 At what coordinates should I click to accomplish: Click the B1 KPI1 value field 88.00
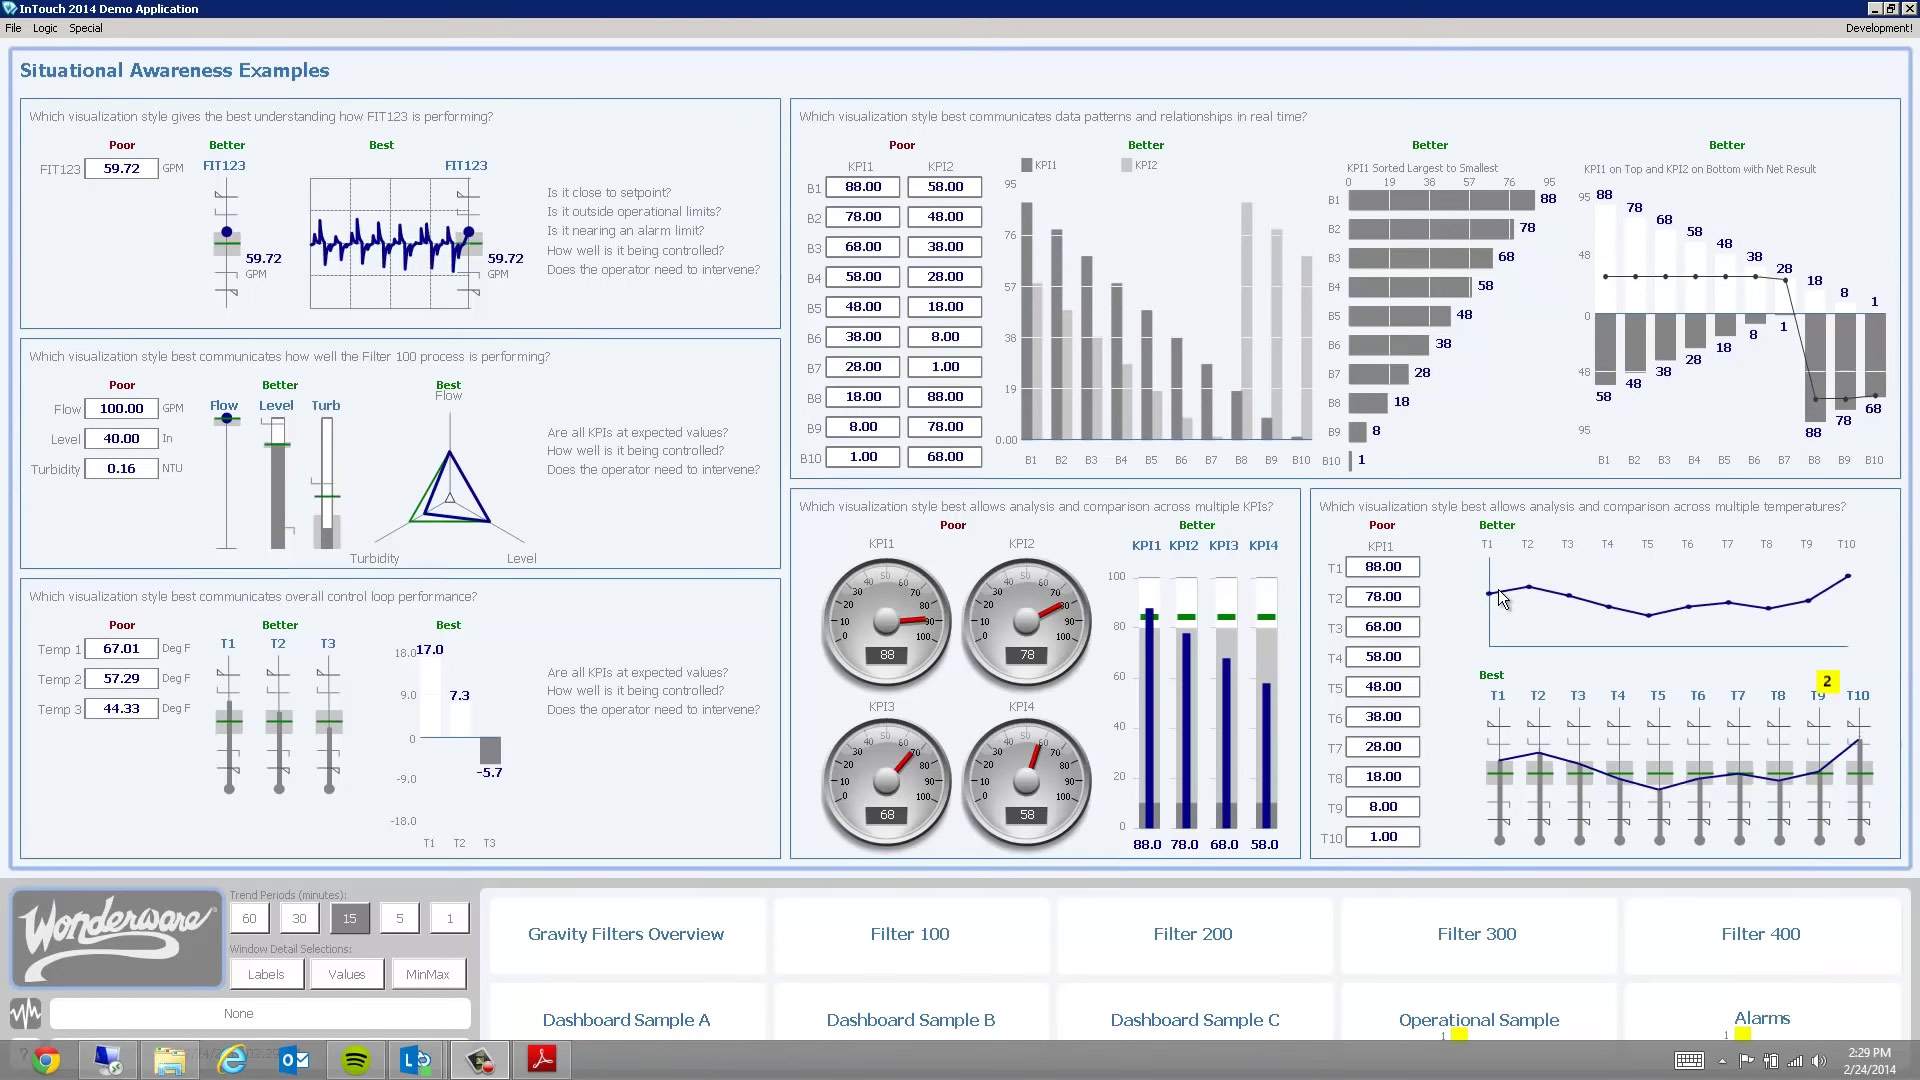click(863, 187)
